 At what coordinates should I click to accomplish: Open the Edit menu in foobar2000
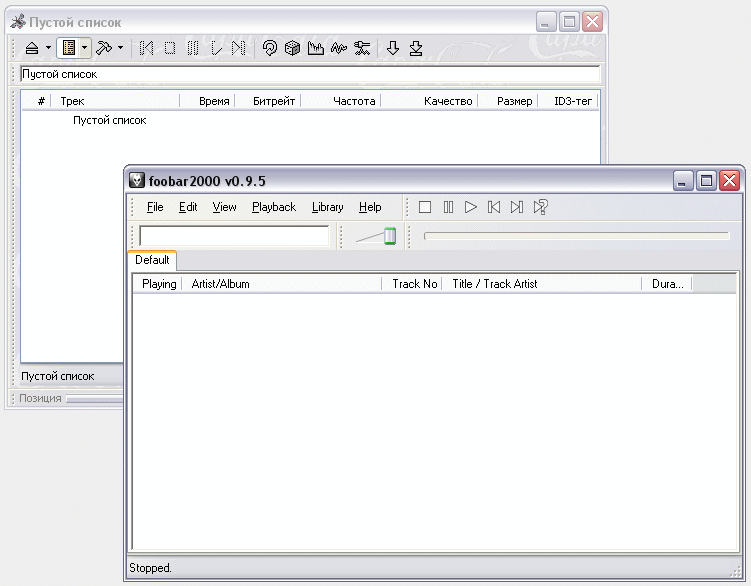[x=188, y=207]
